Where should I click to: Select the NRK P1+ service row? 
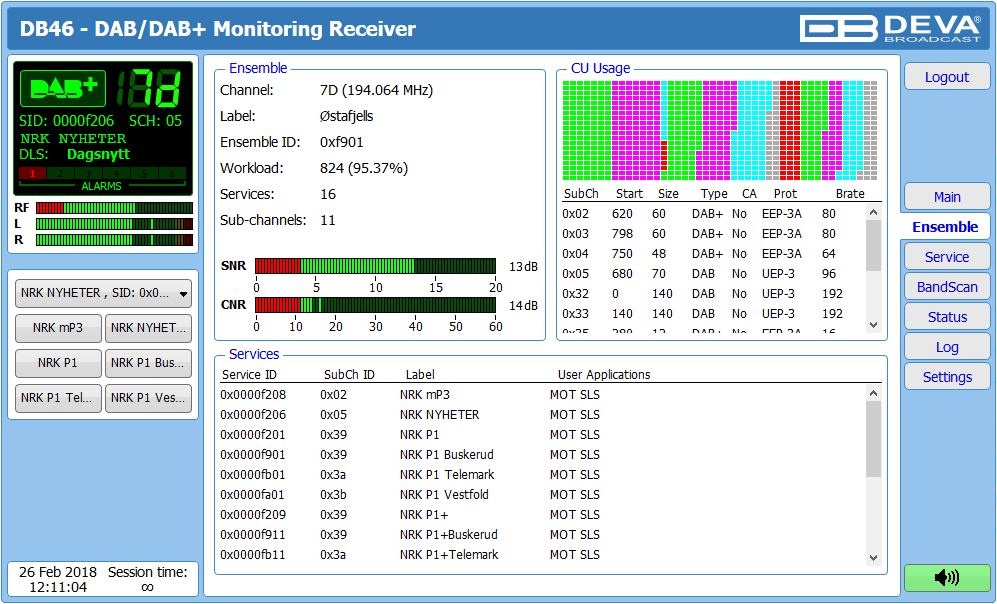pos(542,515)
